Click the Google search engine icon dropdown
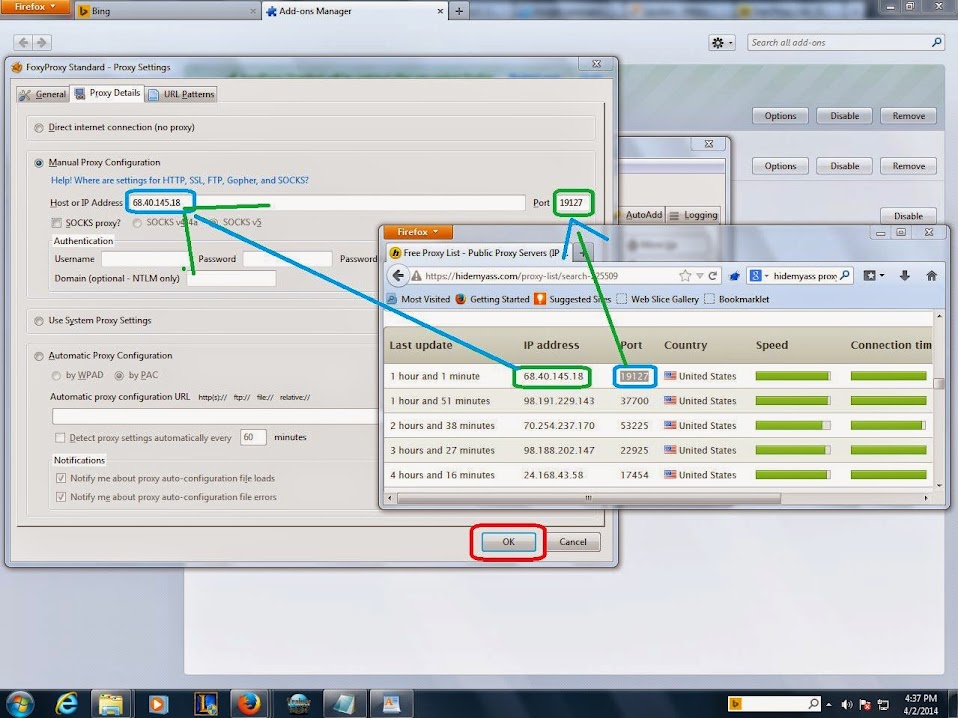This screenshot has height=718, width=958. [x=758, y=276]
